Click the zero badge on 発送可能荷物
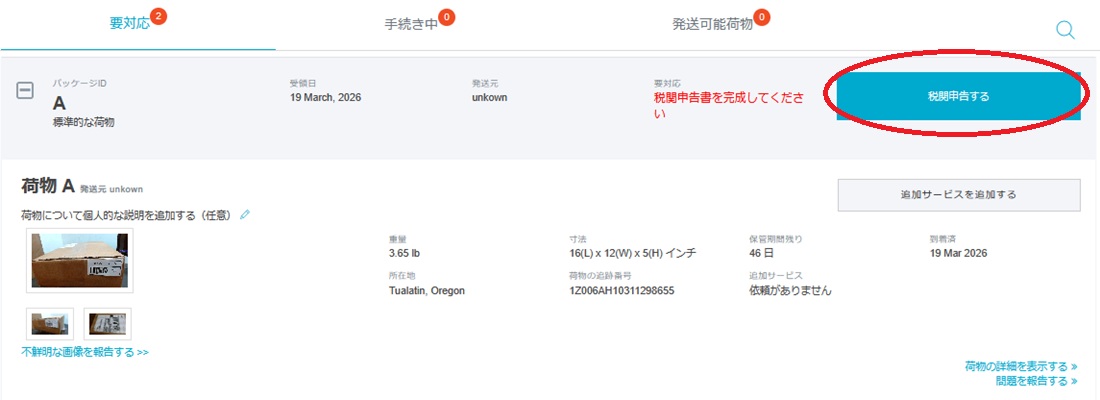The width and height of the screenshot is (1100, 400). [762, 16]
